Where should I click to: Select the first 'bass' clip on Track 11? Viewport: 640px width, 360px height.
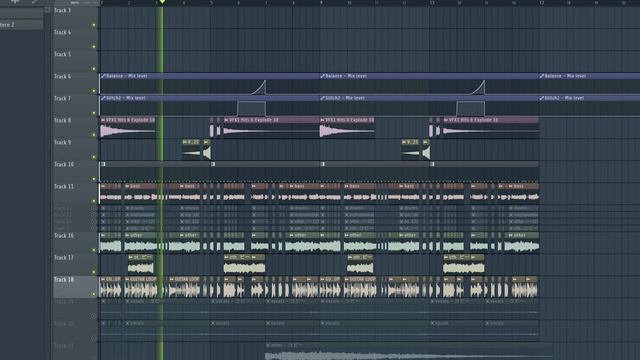[x=140, y=193]
